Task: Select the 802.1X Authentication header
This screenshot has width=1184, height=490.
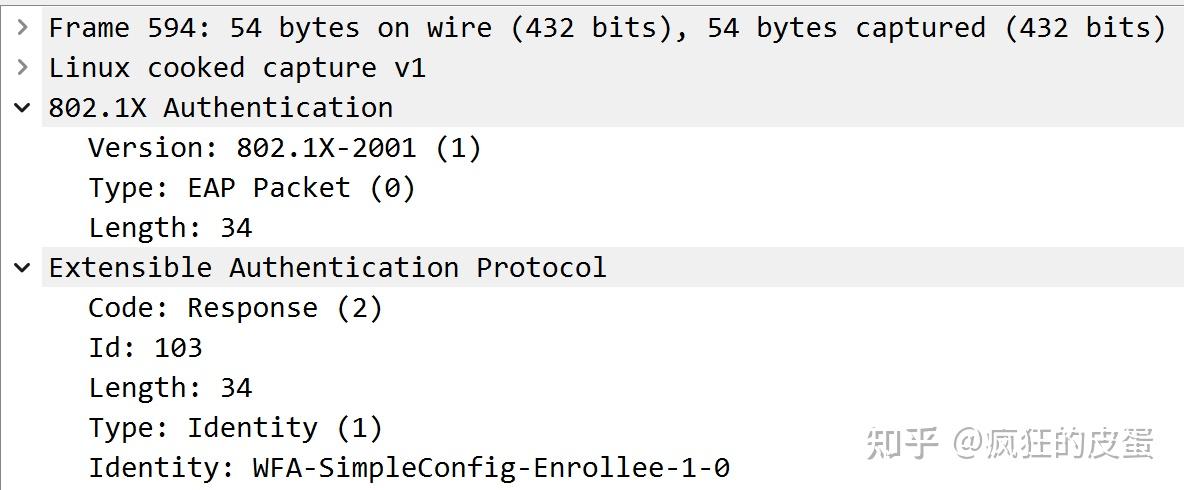Action: 220,108
